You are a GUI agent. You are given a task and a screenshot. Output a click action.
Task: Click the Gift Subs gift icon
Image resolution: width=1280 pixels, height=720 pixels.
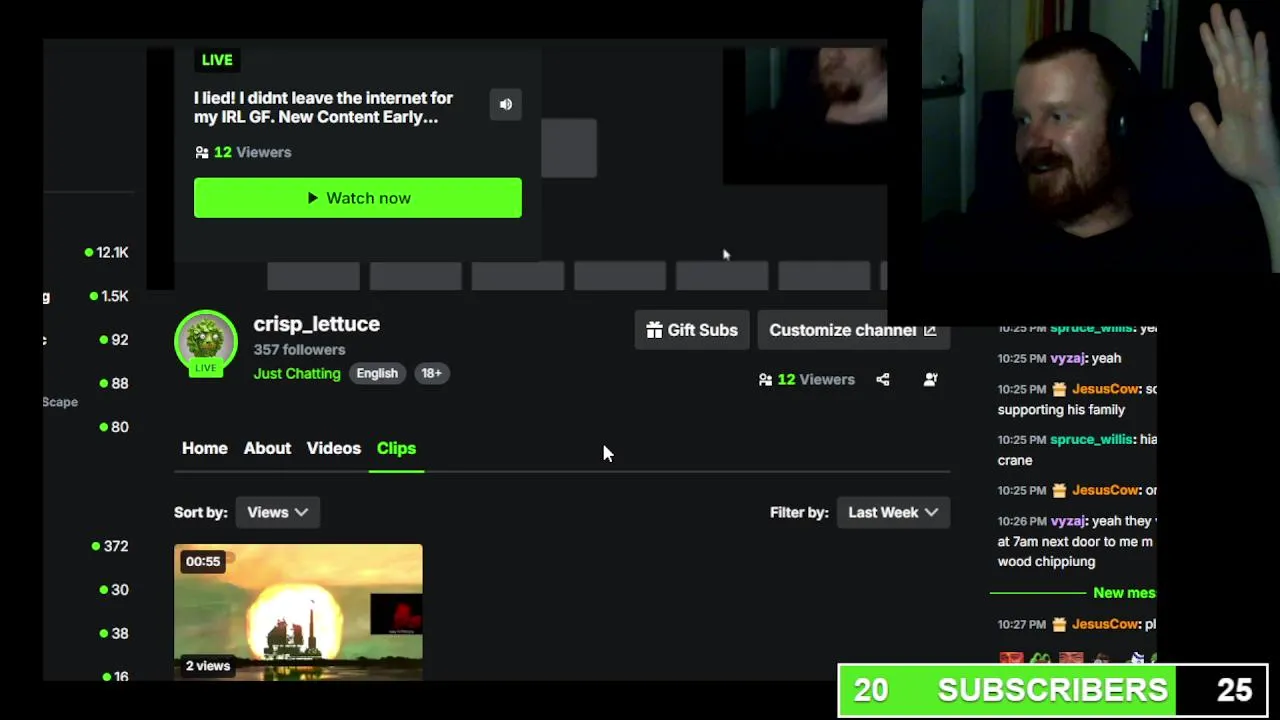pyautogui.click(x=654, y=330)
